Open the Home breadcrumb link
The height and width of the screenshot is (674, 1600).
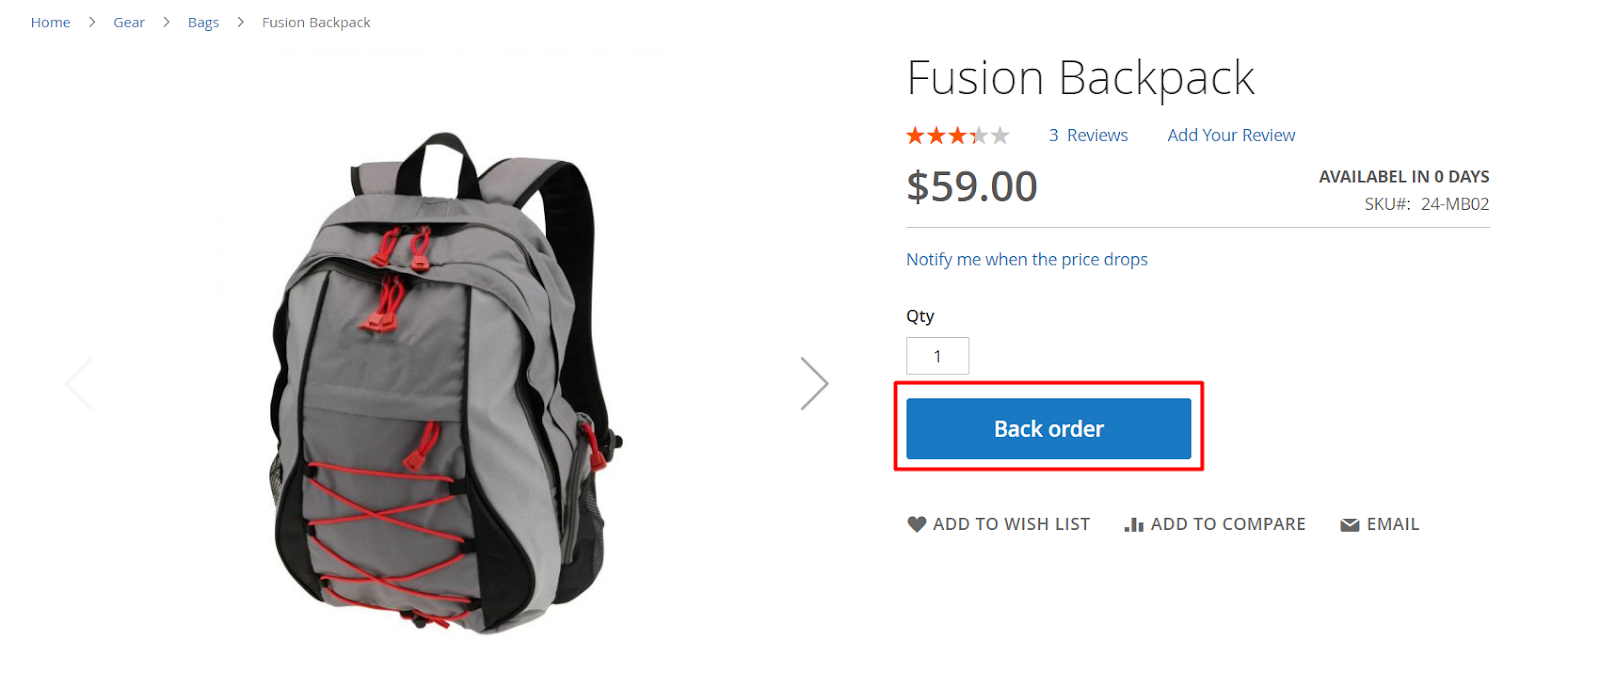coord(50,22)
